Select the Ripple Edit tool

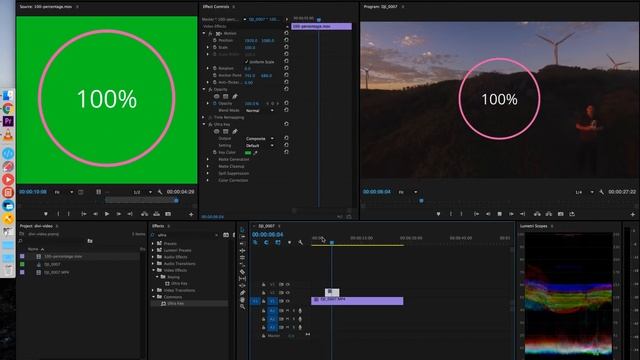(x=242, y=250)
